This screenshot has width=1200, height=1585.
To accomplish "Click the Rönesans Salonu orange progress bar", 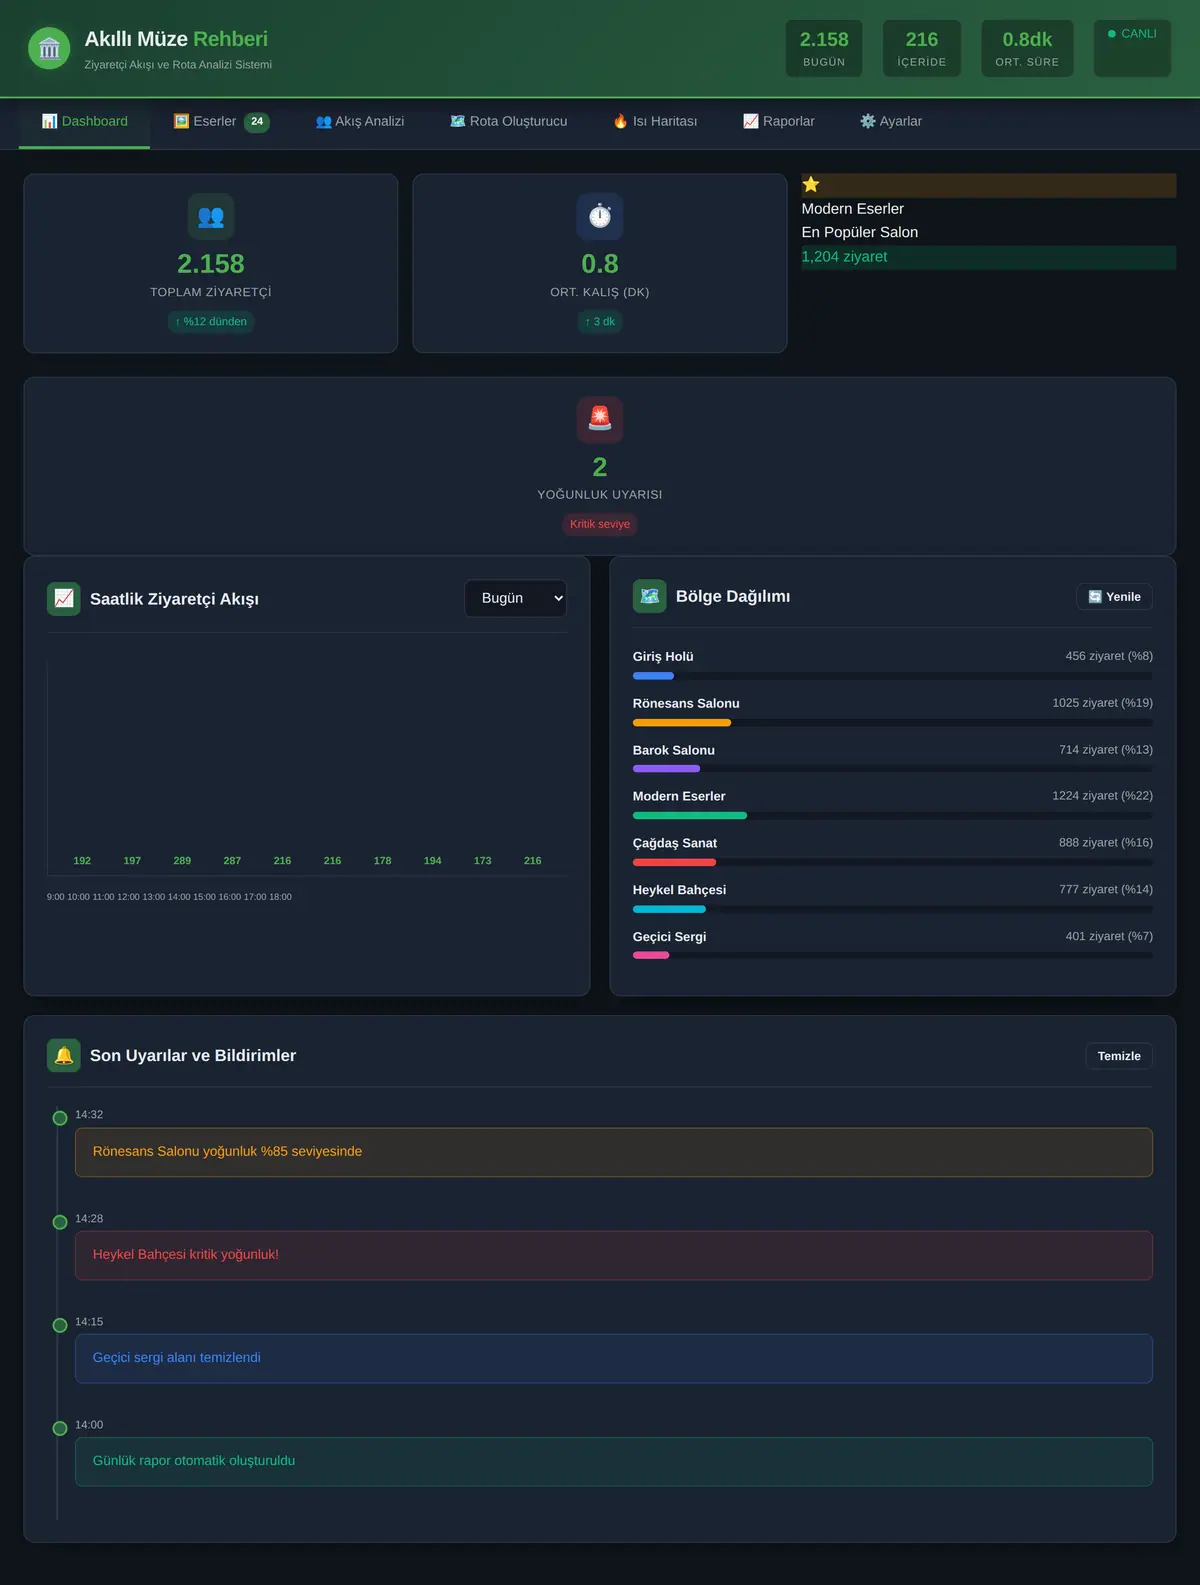I will (682, 723).
